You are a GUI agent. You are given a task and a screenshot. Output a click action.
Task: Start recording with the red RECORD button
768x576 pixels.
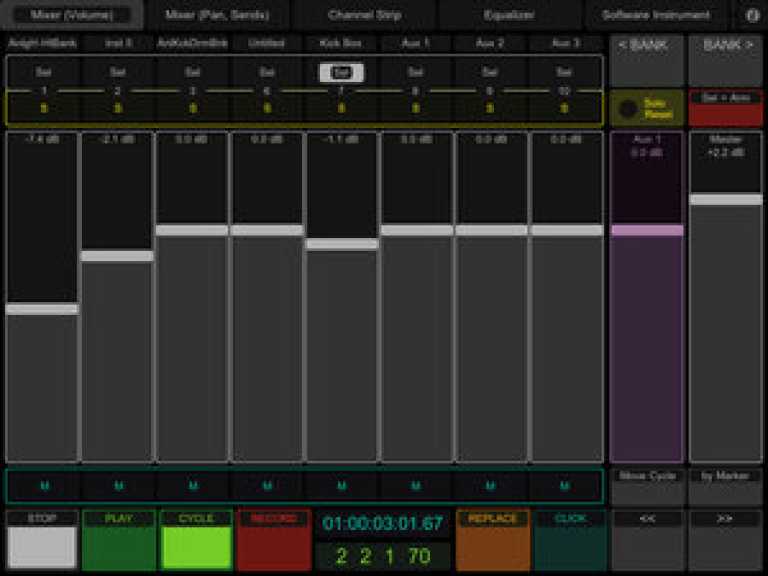pyautogui.click(x=274, y=540)
